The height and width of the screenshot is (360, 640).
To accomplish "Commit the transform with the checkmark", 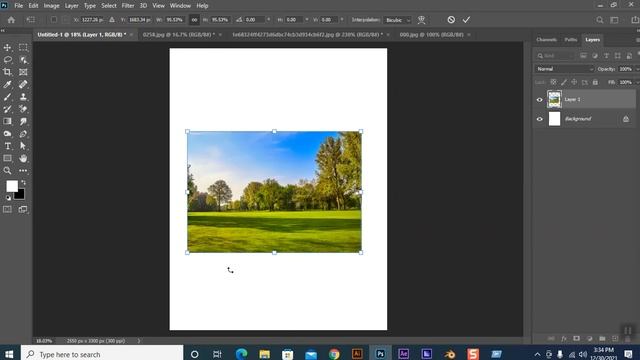I will [x=467, y=20].
